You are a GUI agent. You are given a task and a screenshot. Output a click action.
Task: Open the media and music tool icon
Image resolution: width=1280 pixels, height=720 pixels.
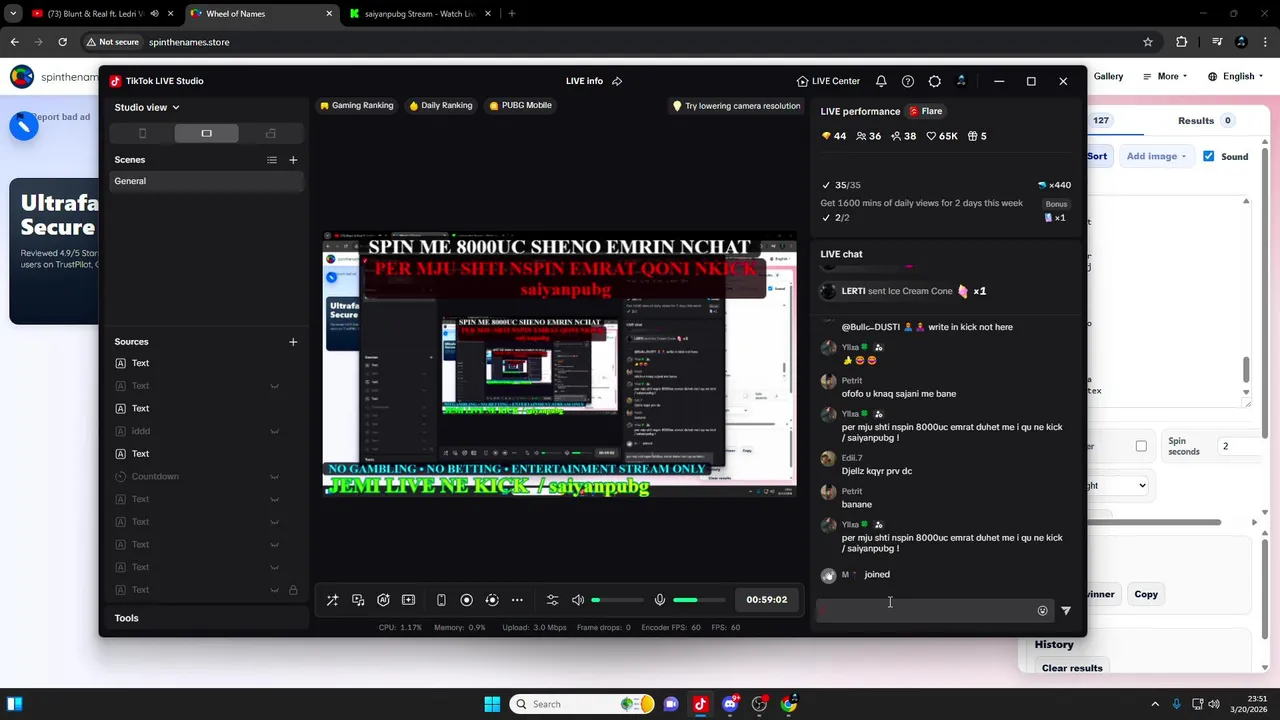coord(358,600)
